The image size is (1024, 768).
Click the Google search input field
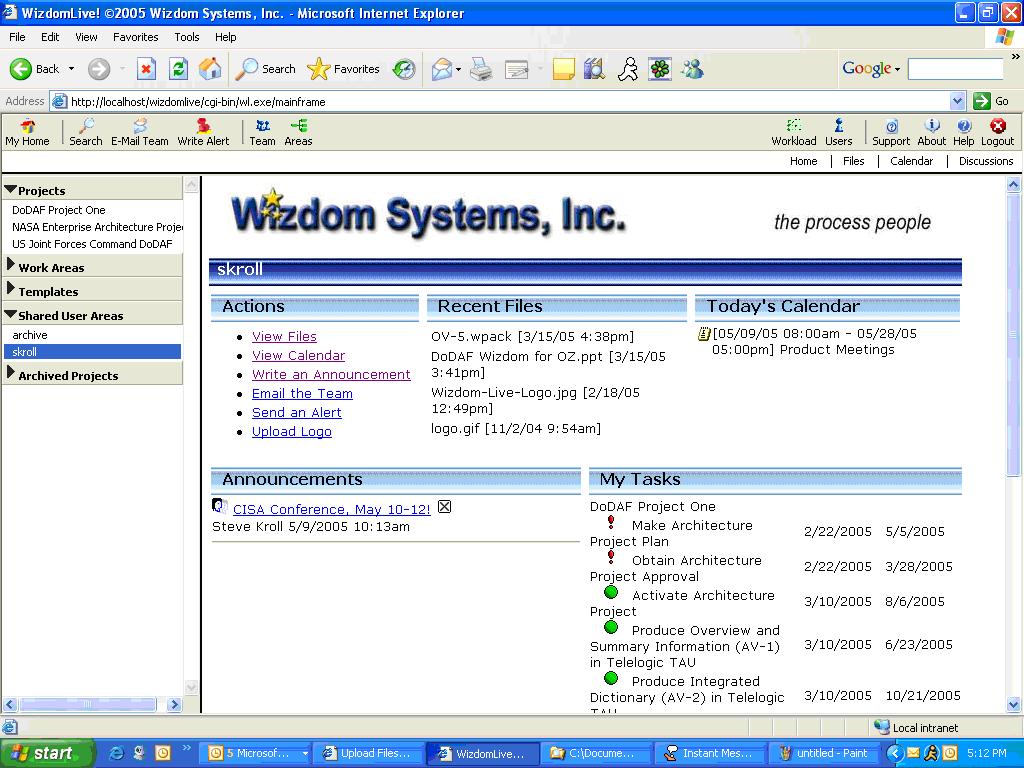(954, 69)
